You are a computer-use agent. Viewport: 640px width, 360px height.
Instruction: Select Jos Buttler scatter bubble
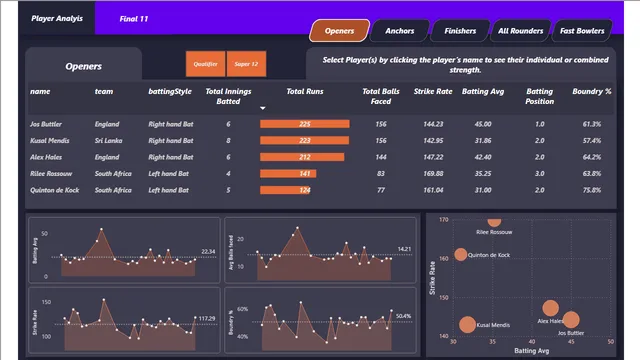571,320
